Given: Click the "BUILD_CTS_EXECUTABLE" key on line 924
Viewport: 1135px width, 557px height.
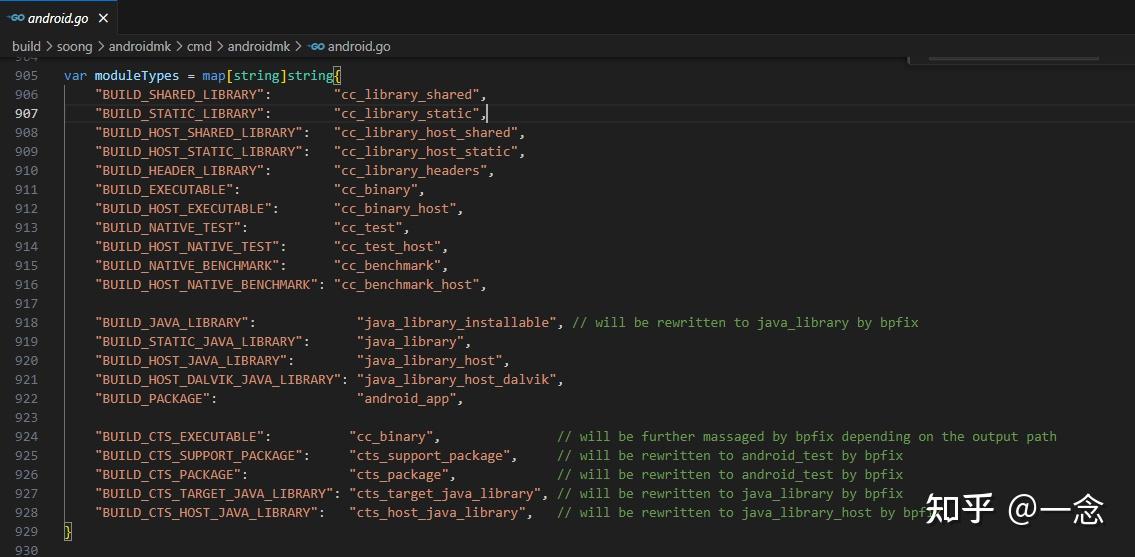Looking at the screenshot, I should click(x=182, y=437).
